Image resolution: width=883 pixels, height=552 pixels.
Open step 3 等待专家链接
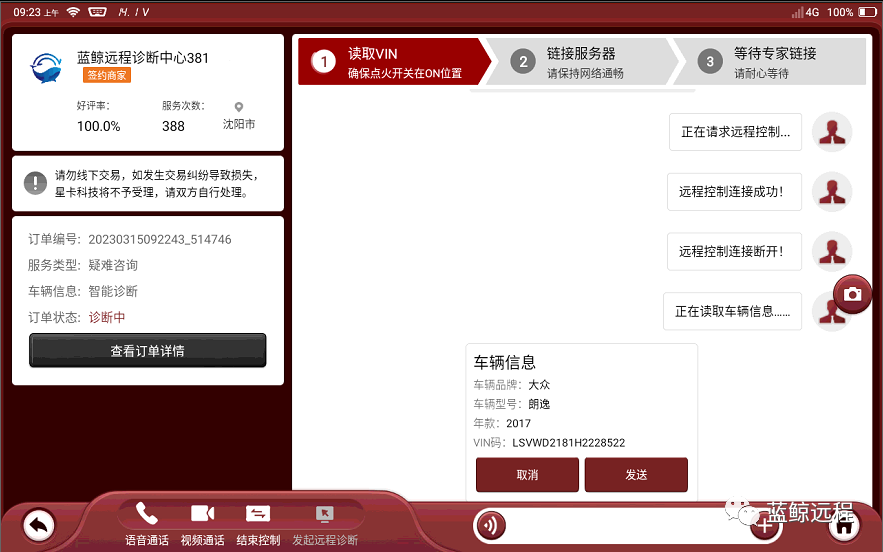(770, 61)
